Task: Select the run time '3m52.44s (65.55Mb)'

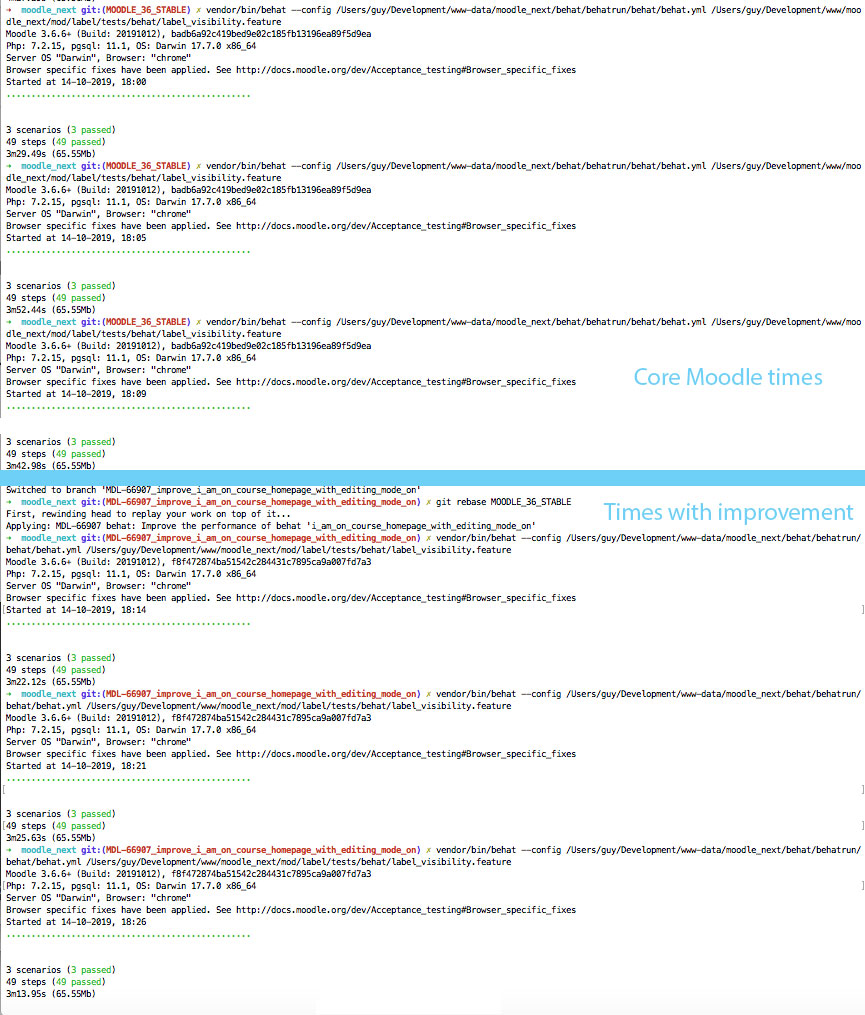Action: [51, 310]
